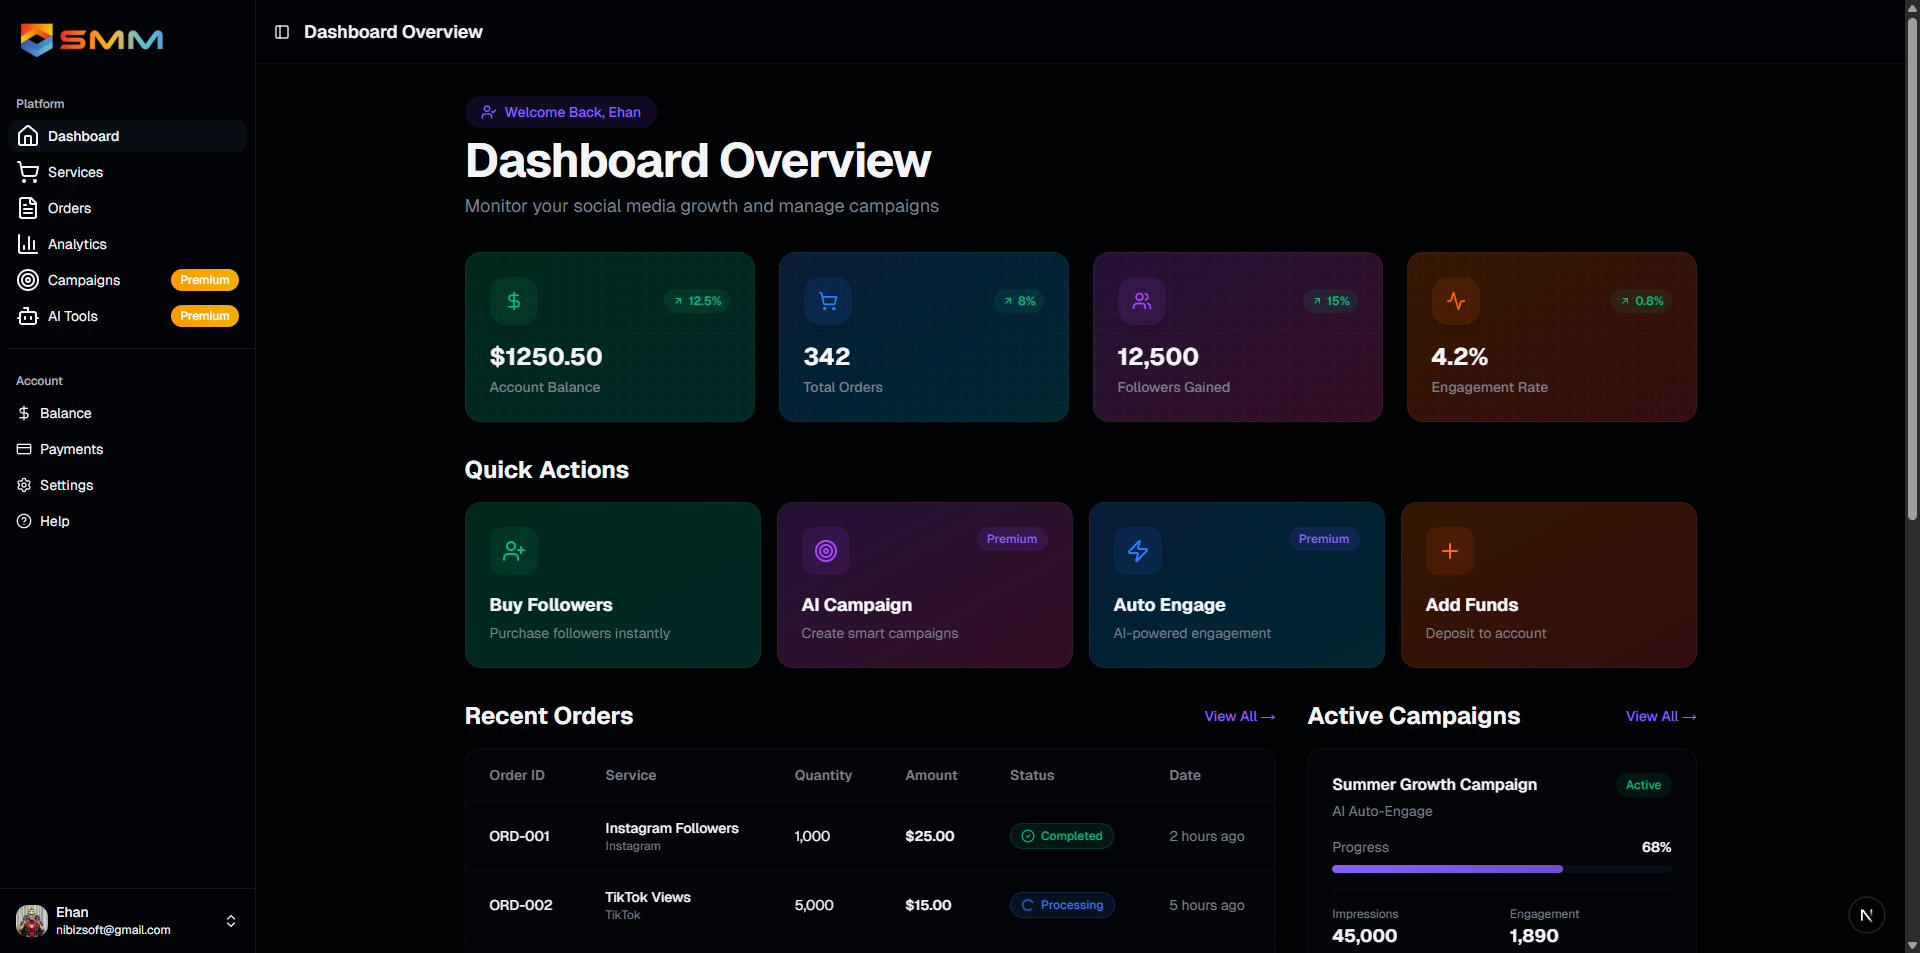
Task: Open Balance page
Action: point(127,413)
